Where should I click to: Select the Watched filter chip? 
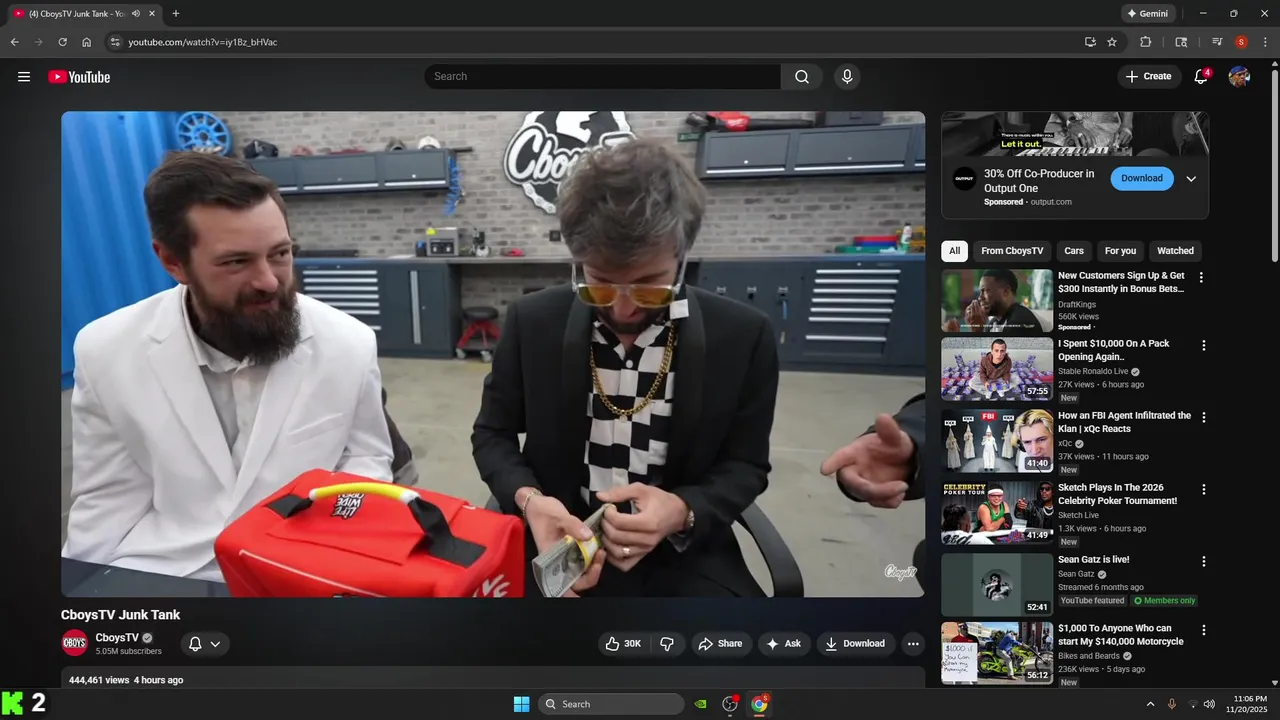(1175, 251)
